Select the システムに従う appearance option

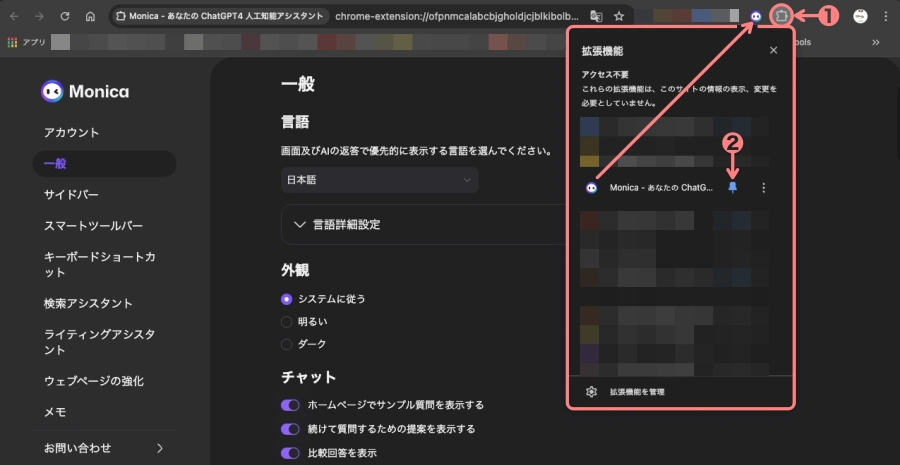coord(287,299)
